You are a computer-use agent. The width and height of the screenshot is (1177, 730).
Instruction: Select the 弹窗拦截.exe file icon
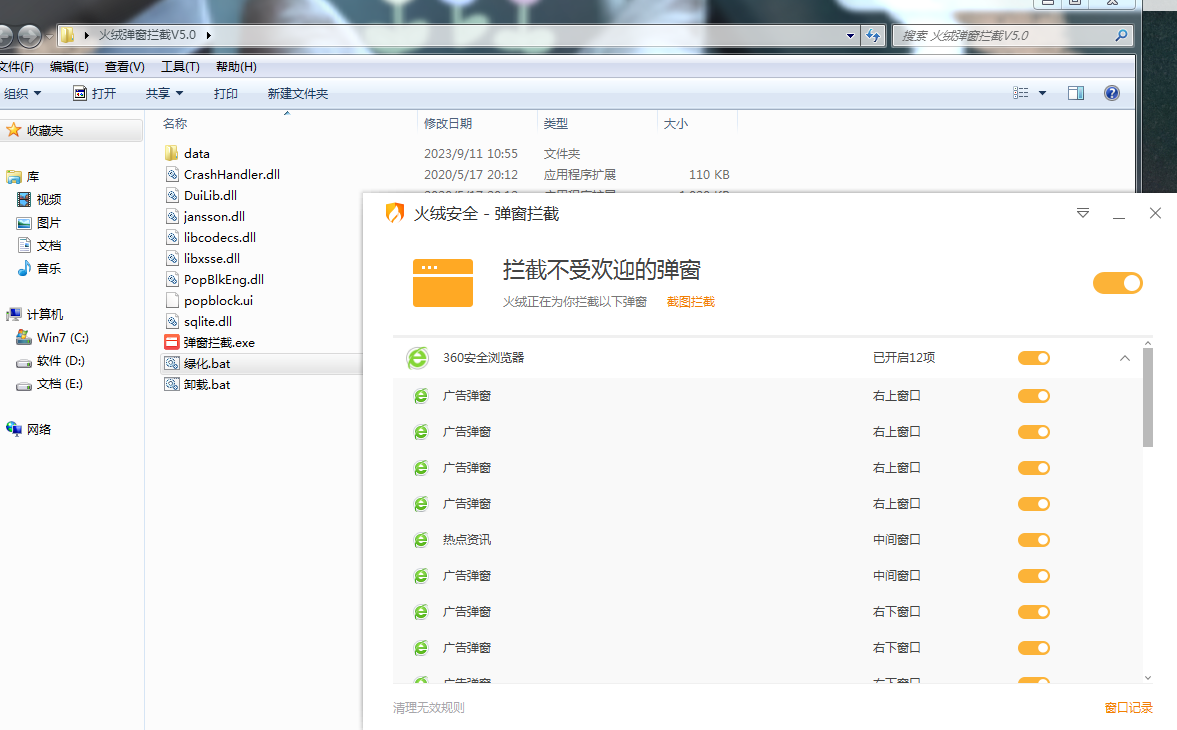click(x=171, y=342)
